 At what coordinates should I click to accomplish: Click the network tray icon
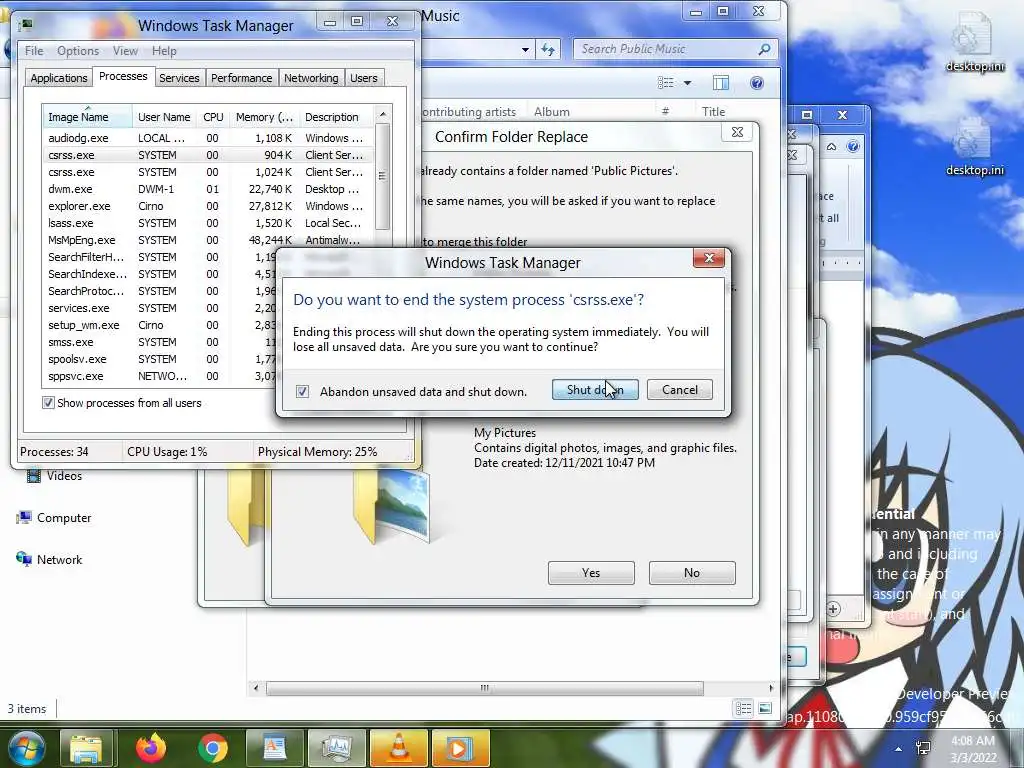(923, 748)
